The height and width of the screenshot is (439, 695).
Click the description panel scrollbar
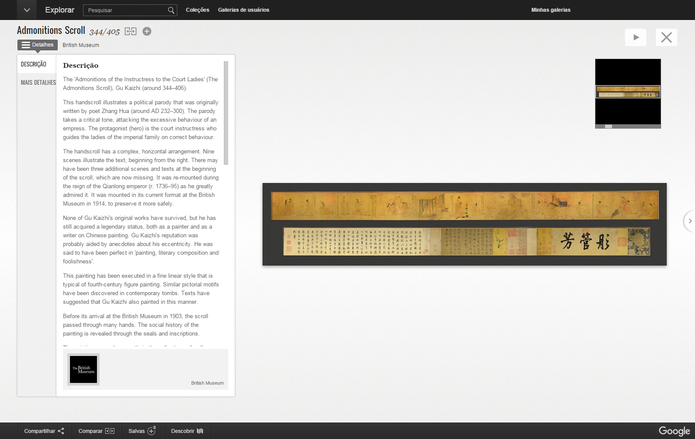[226, 113]
